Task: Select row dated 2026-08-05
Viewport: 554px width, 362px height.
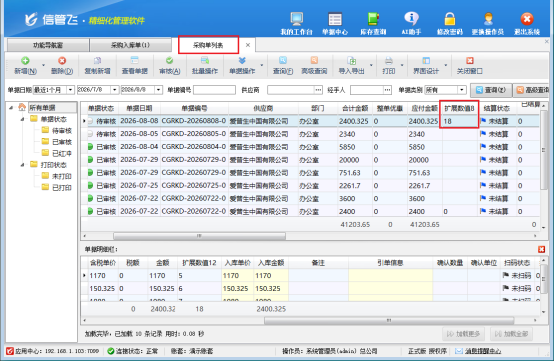Action: click(x=311, y=134)
